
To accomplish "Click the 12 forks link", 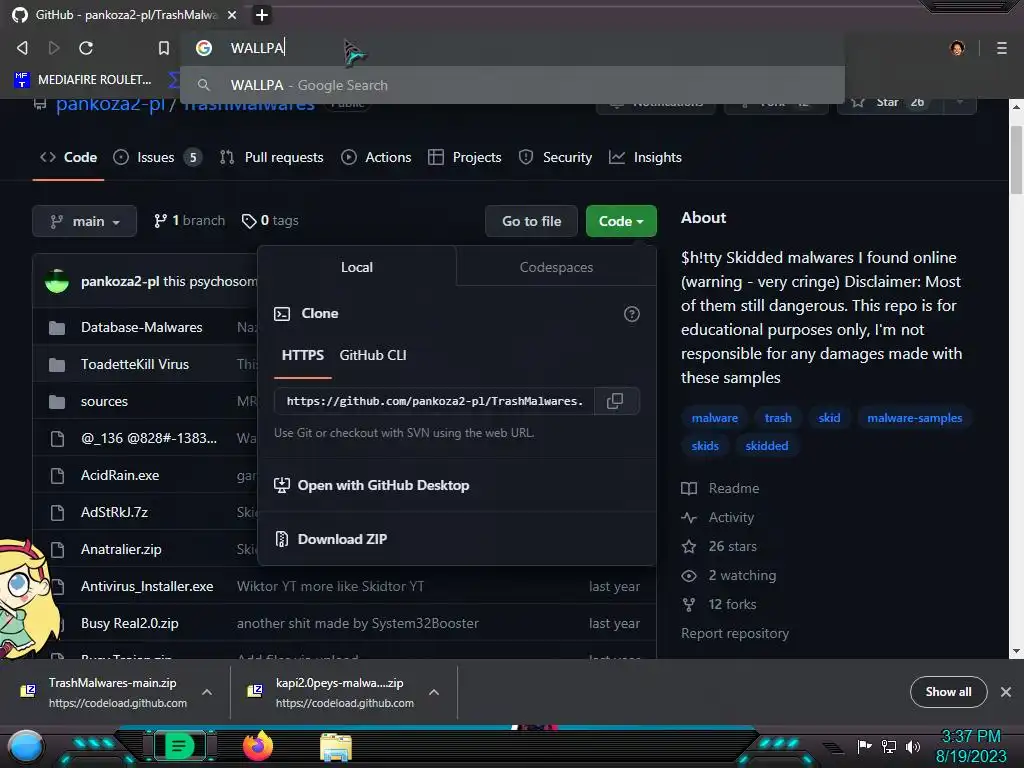I will (719, 605).
